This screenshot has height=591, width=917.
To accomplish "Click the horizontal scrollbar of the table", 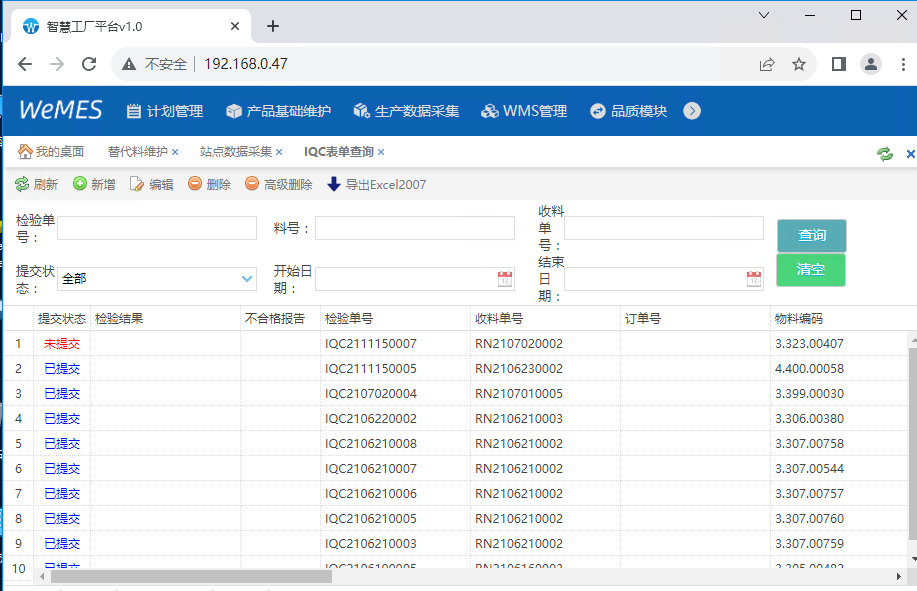I will pyautogui.click(x=190, y=577).
